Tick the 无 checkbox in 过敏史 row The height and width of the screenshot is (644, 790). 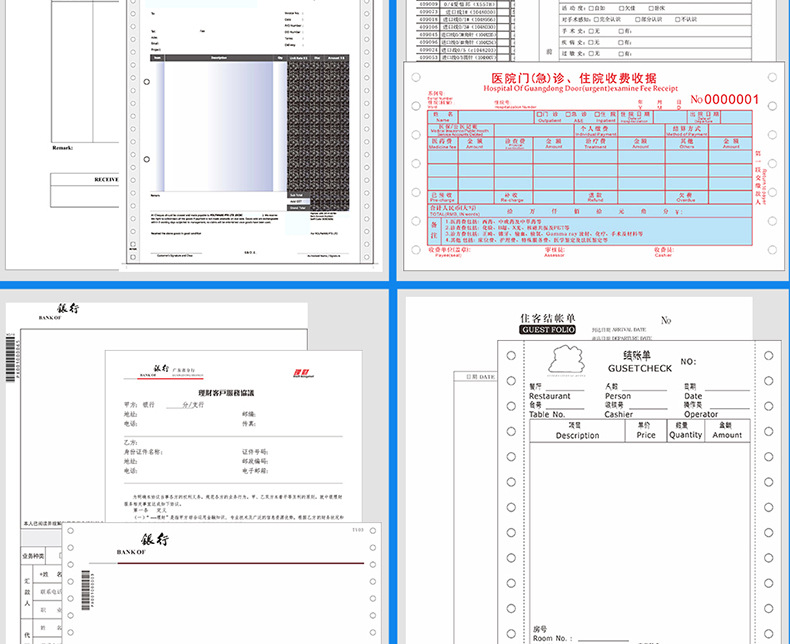coord(591,53)
